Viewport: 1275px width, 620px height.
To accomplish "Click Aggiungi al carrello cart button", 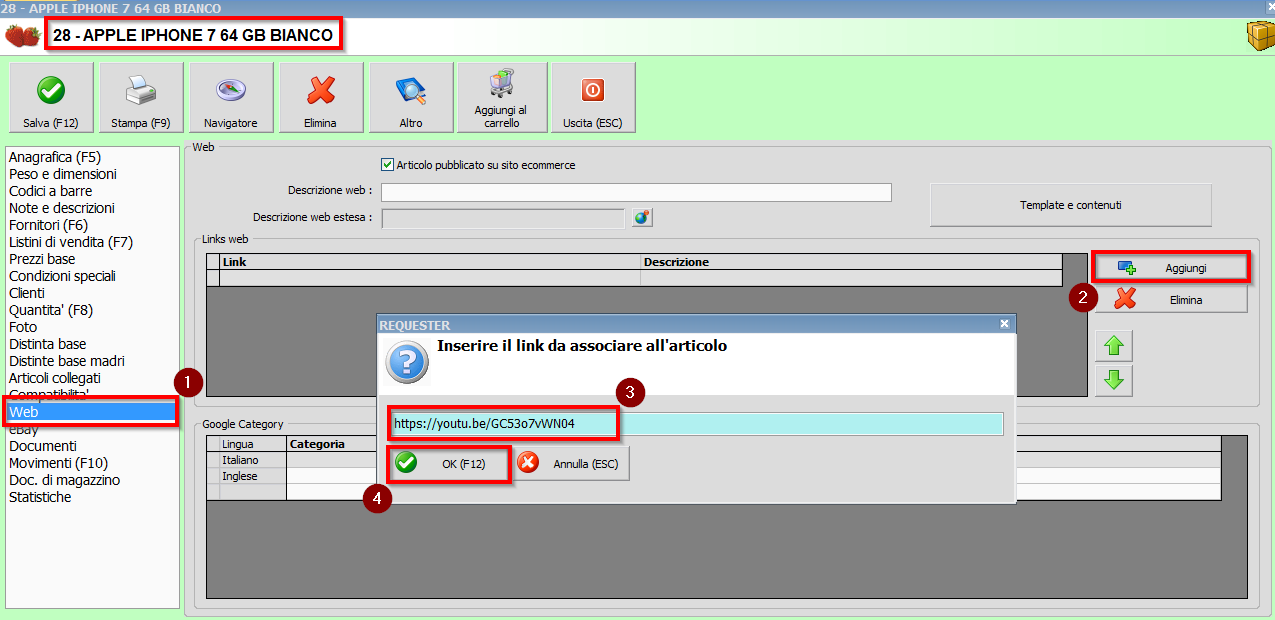I will coord(502,97).
